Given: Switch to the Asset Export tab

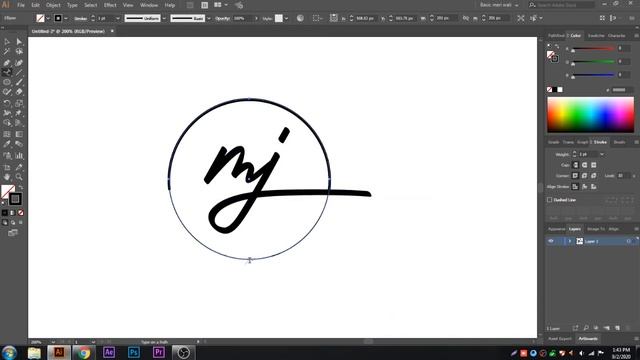Looking at the screenshot, I should 560,339.
